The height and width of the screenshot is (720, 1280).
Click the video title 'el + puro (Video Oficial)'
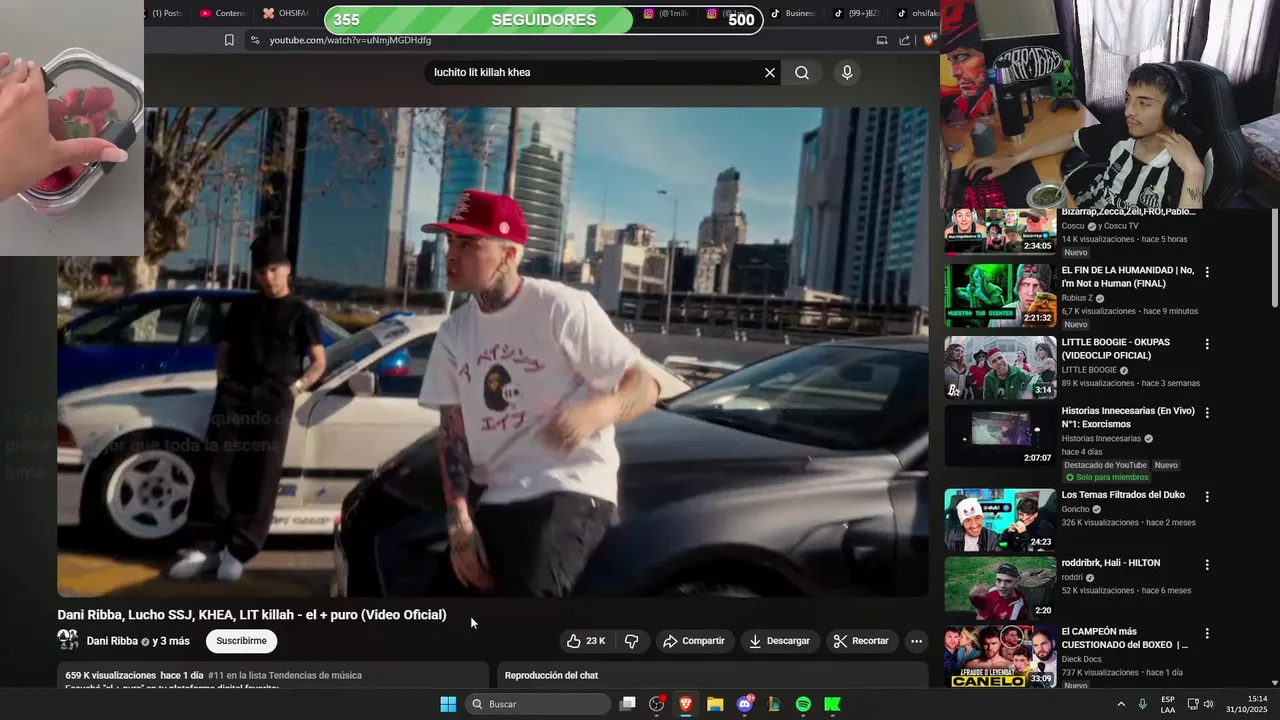tap(376, 615)
